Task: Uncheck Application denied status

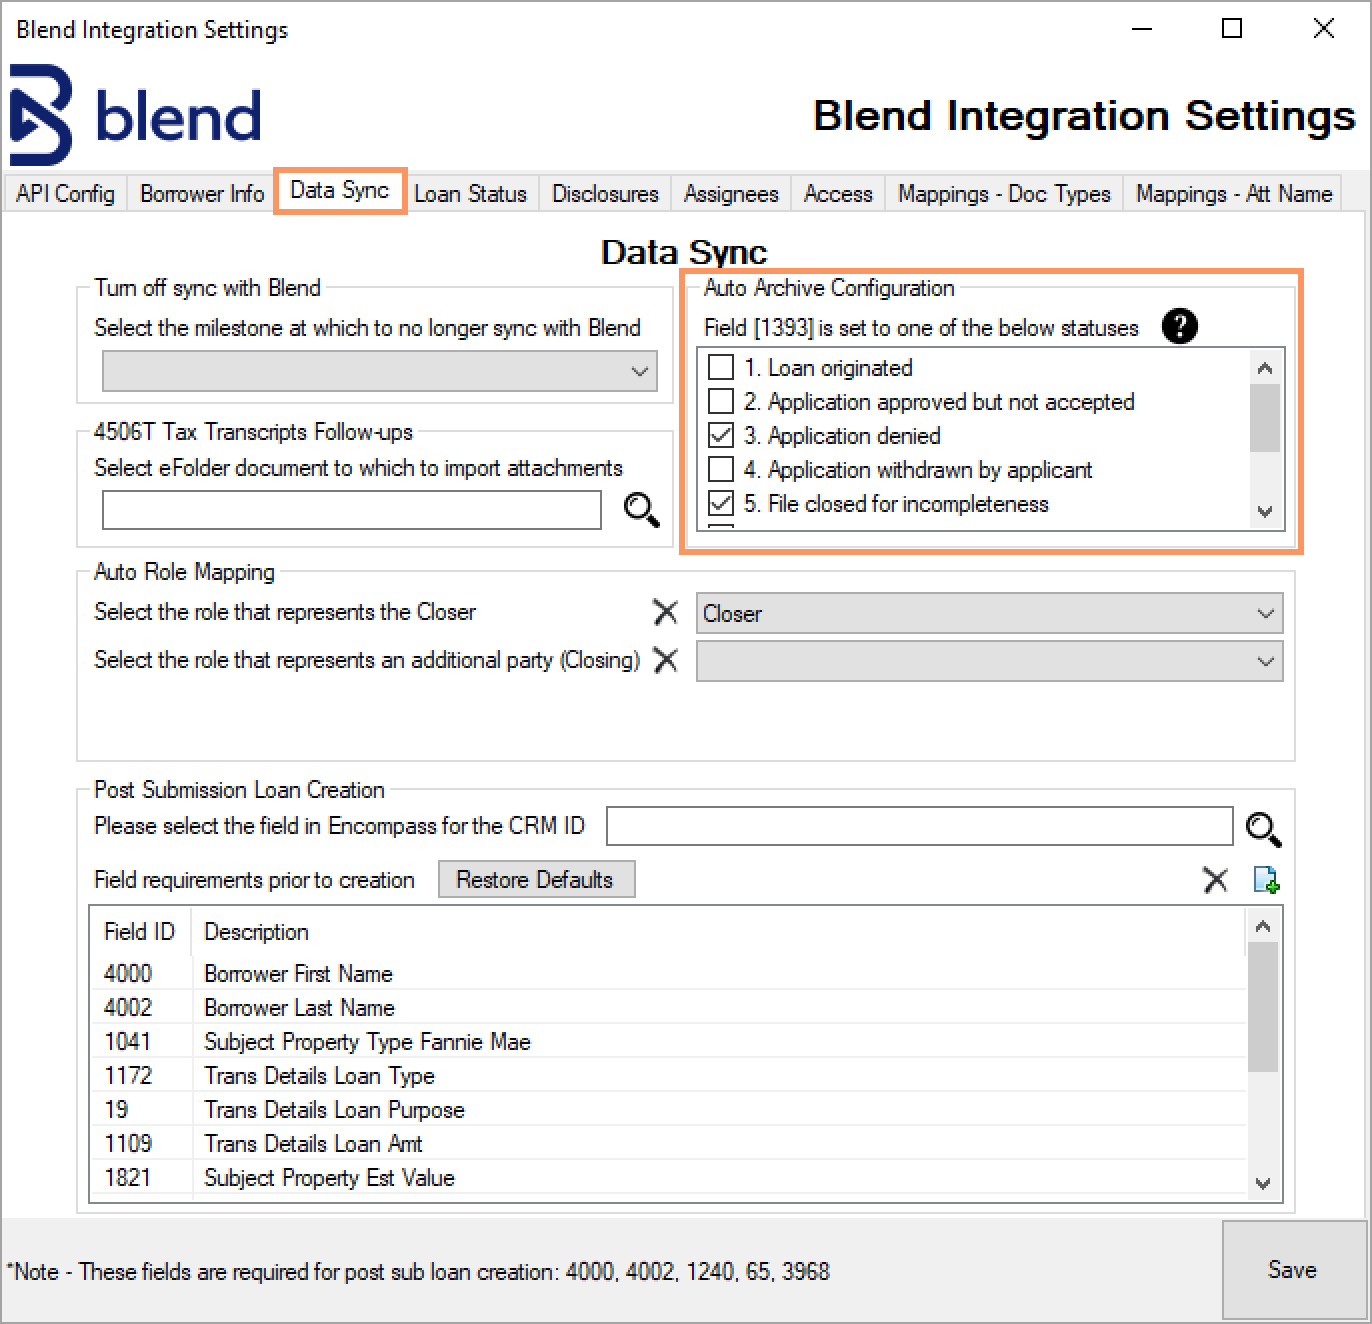Action: (721, 436)
